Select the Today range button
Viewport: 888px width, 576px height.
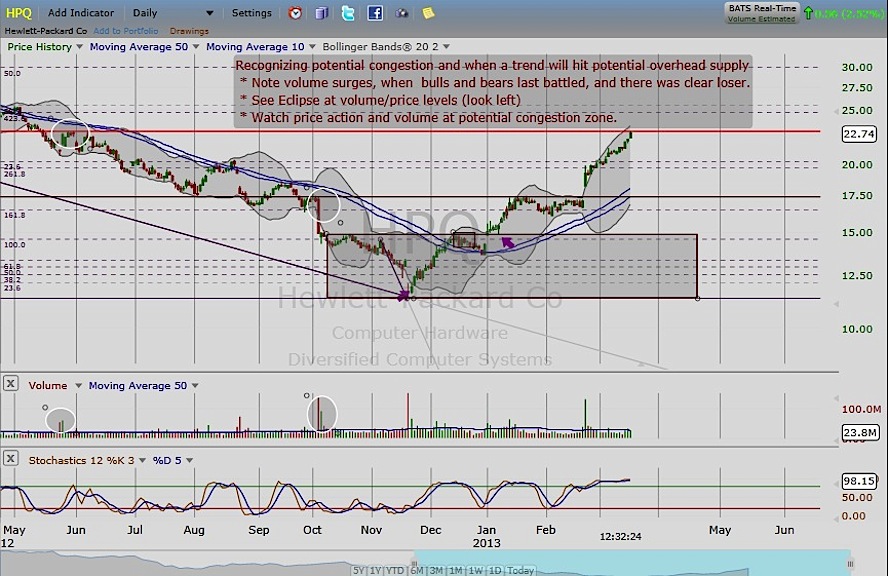[x=520, y=570]
